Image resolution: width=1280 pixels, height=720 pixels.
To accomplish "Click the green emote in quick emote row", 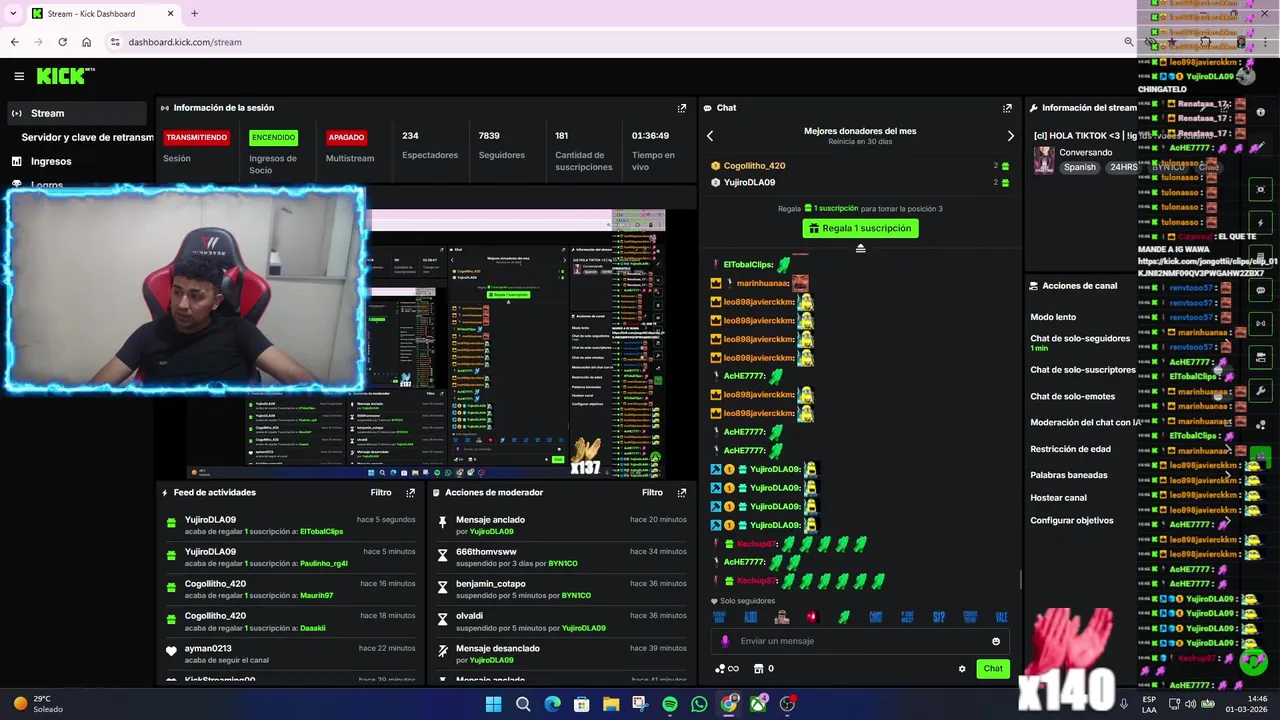I will click(844, 617).
